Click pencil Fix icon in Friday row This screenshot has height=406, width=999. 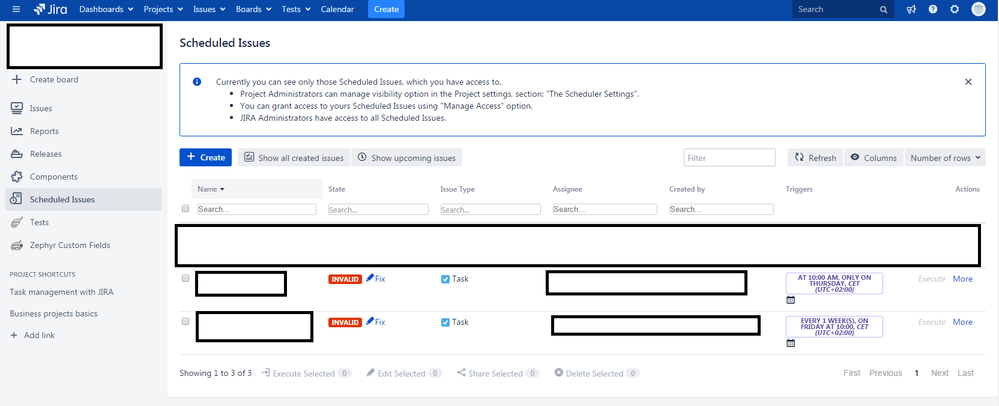click(370, 322)
